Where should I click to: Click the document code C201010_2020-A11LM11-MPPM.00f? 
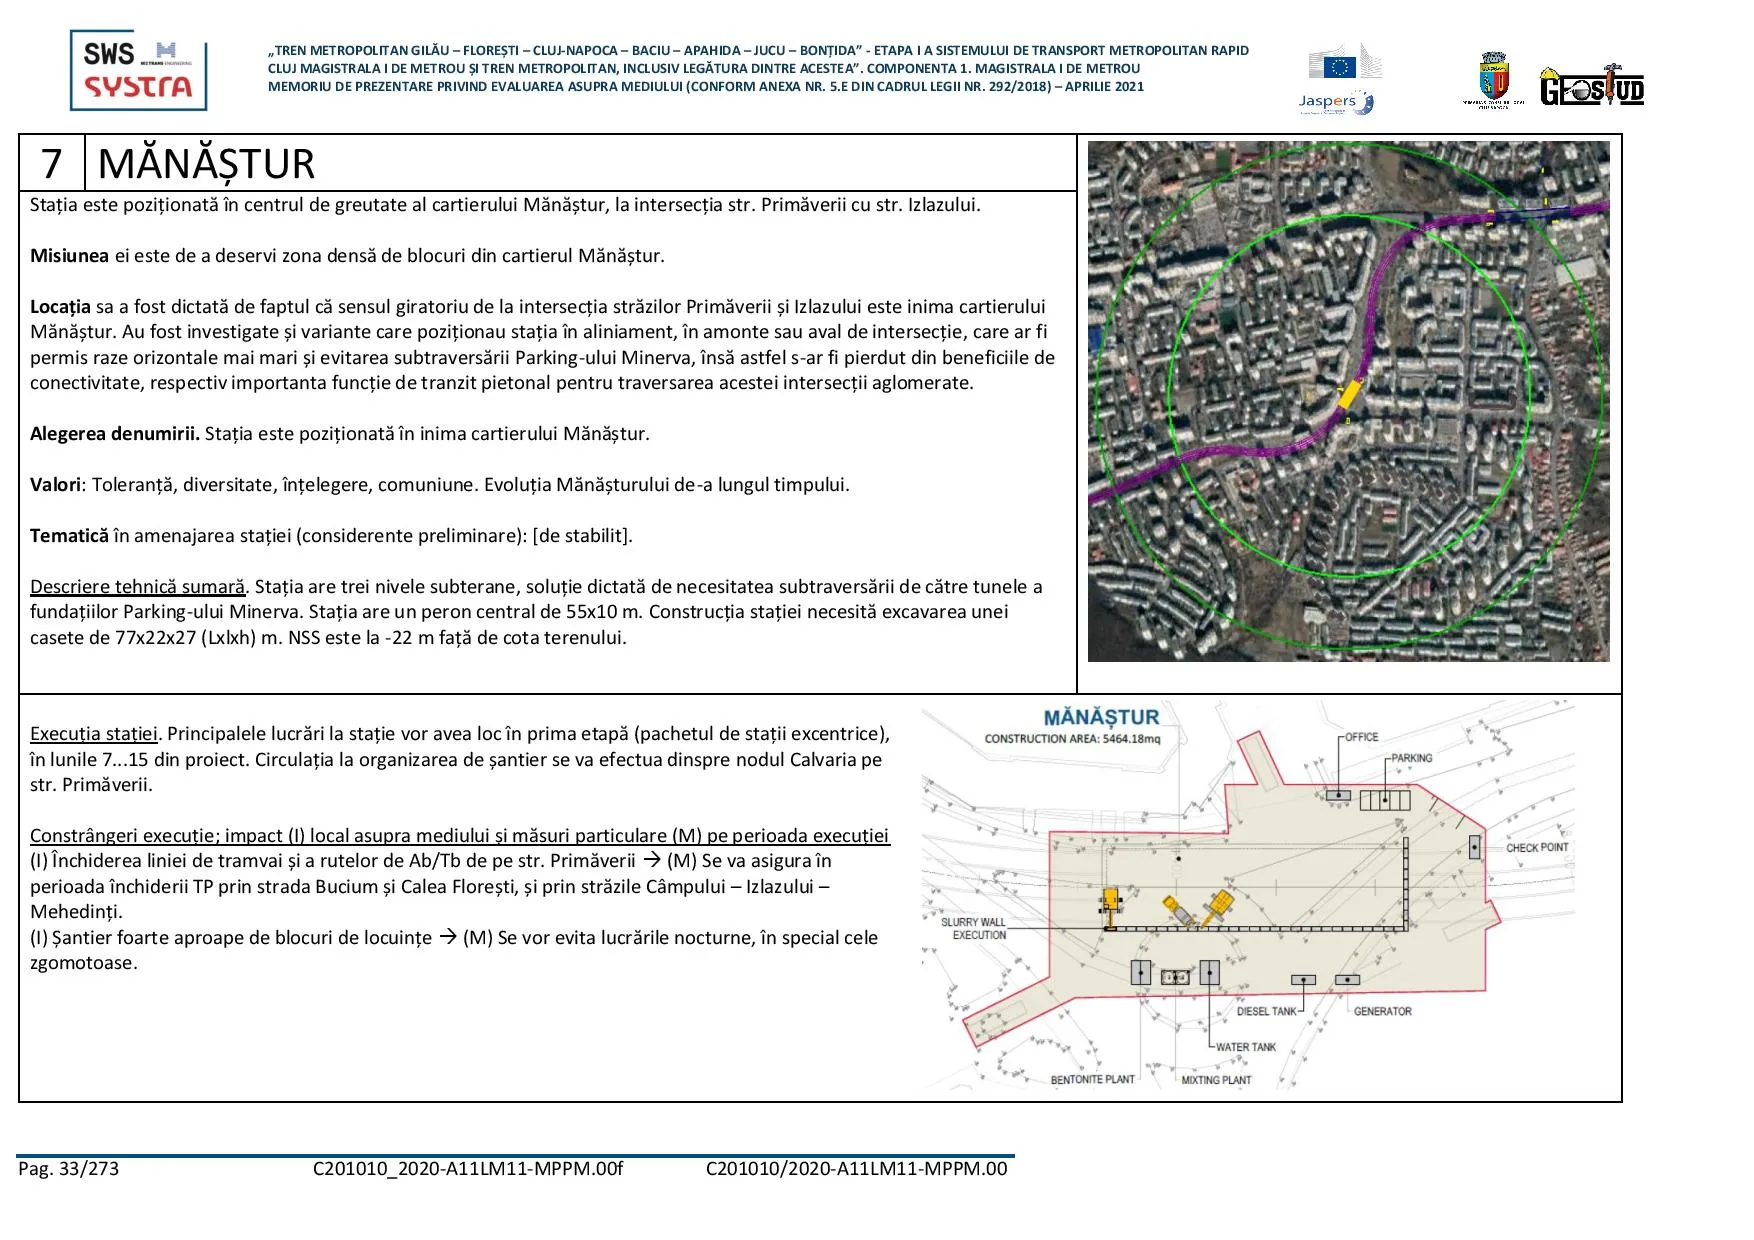pos(467,1169)
